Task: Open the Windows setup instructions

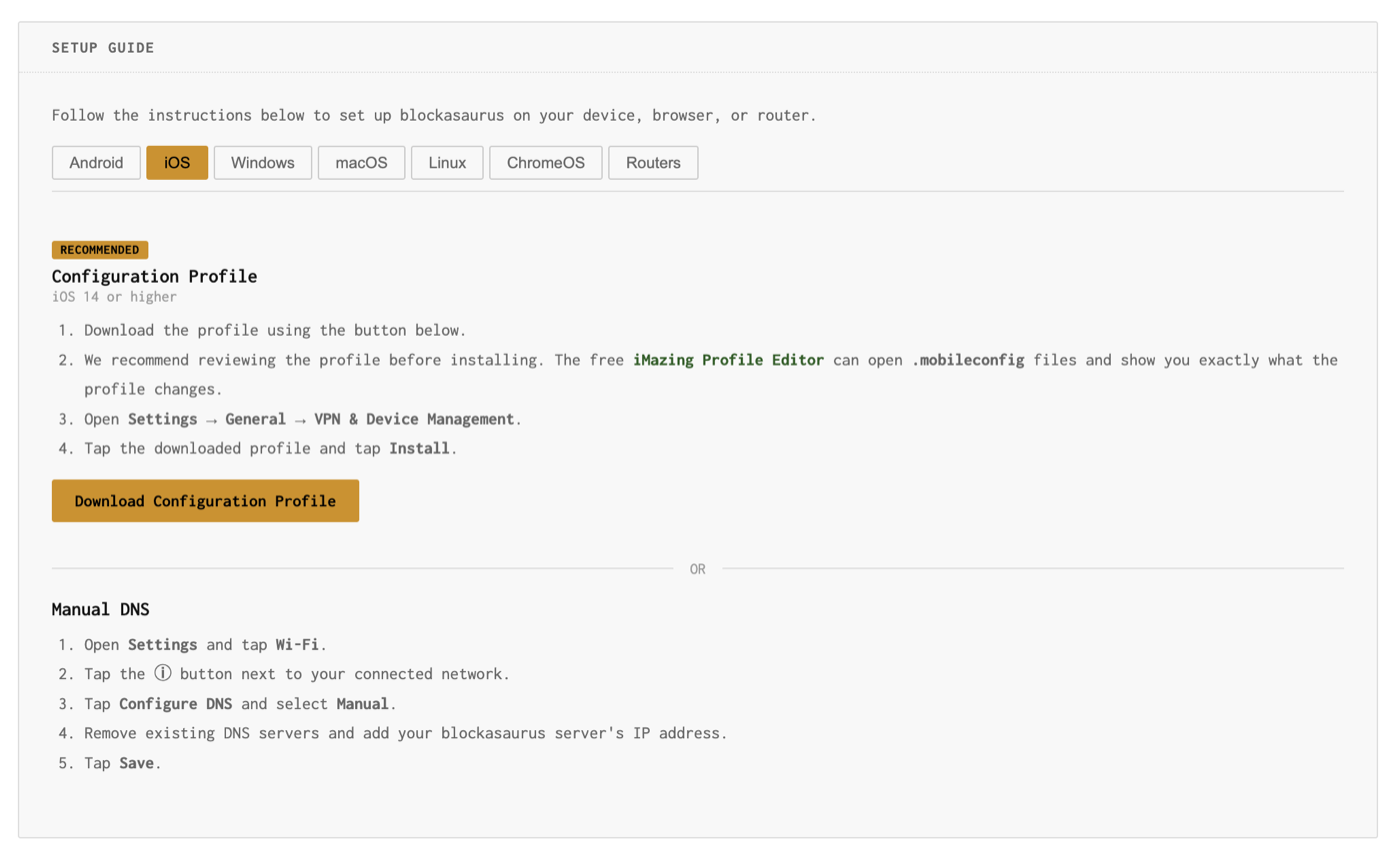Action: click(x=262, y=162)
